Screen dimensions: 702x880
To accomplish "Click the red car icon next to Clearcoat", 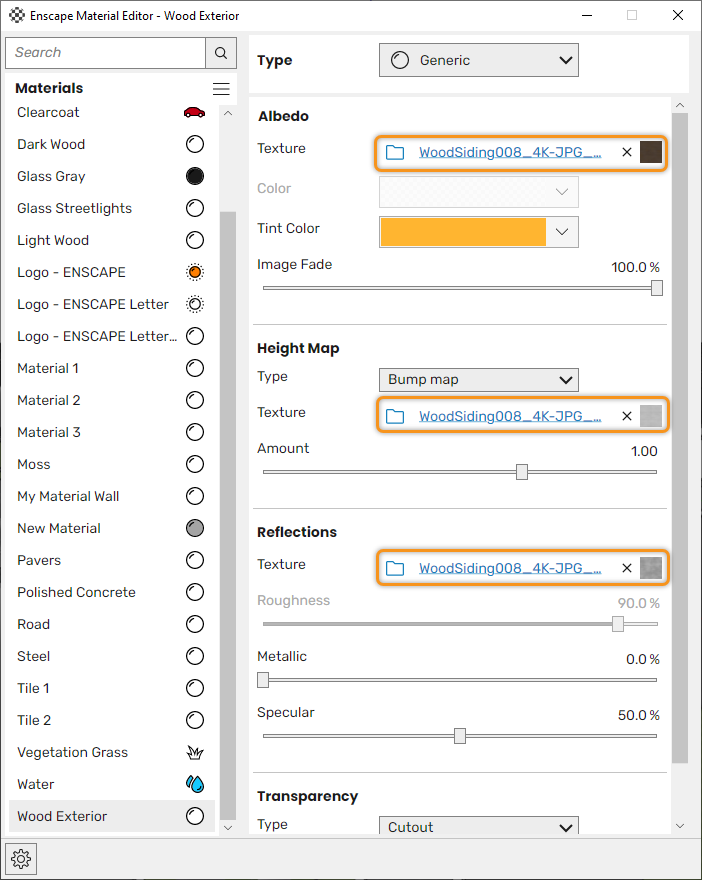I will [194, 112].
